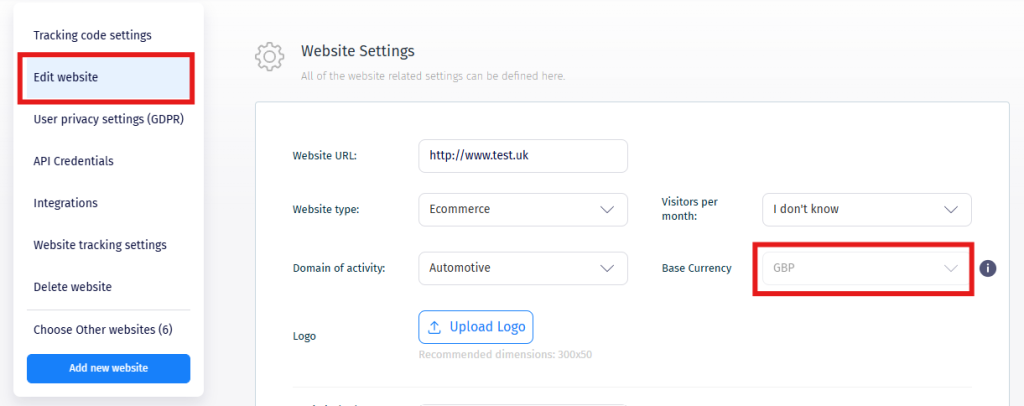This screenshot has height=406, width=1024.
Task: Click the Website Settings gear icon
Action: pyautogui.click(x=269, y=56)
